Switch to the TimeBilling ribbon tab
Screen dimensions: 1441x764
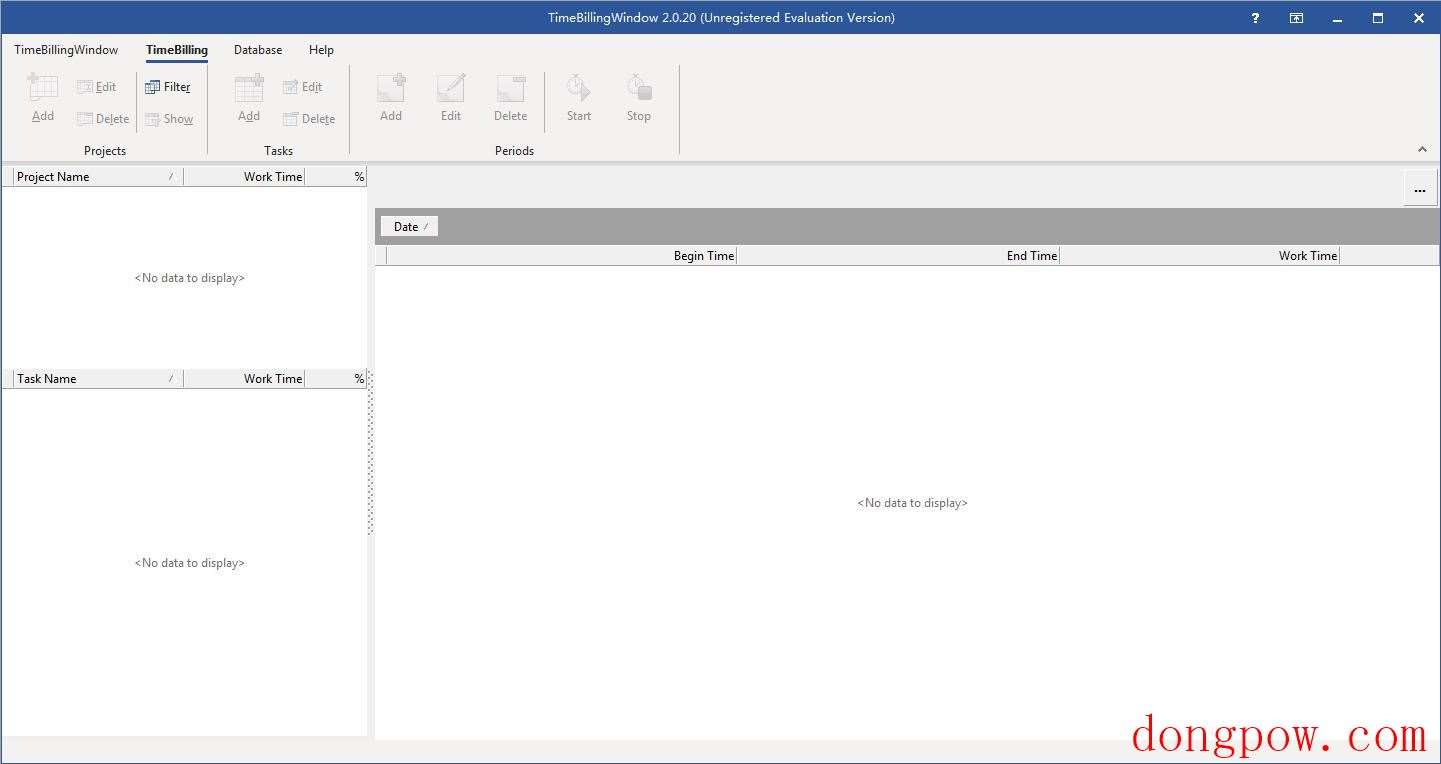[x=177, y=50]
